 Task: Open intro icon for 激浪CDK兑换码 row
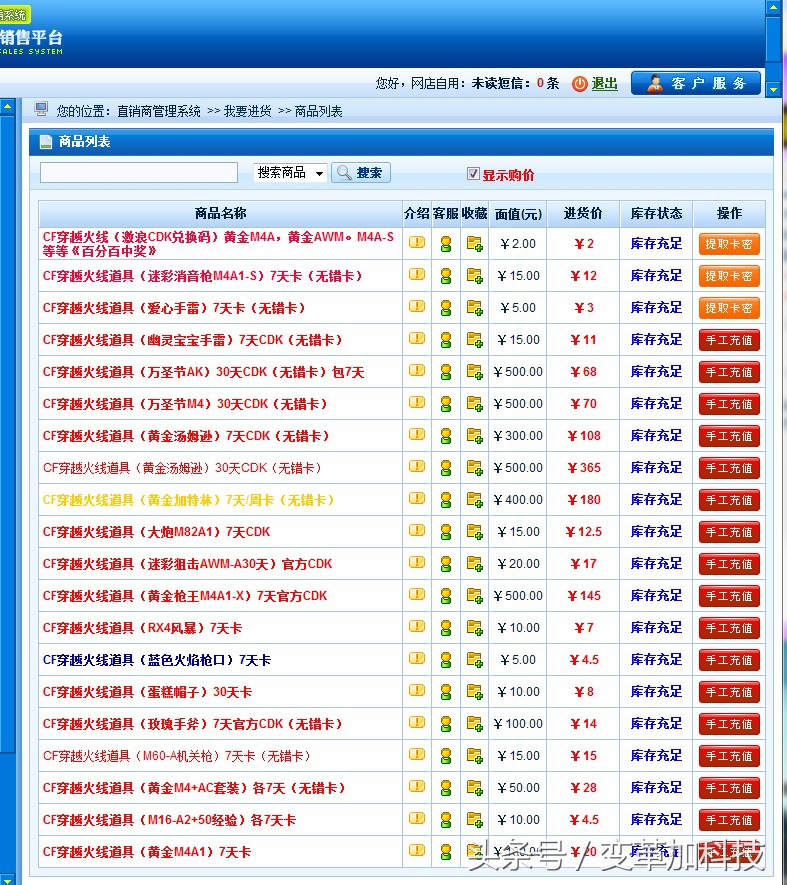[x=417, y=243]
